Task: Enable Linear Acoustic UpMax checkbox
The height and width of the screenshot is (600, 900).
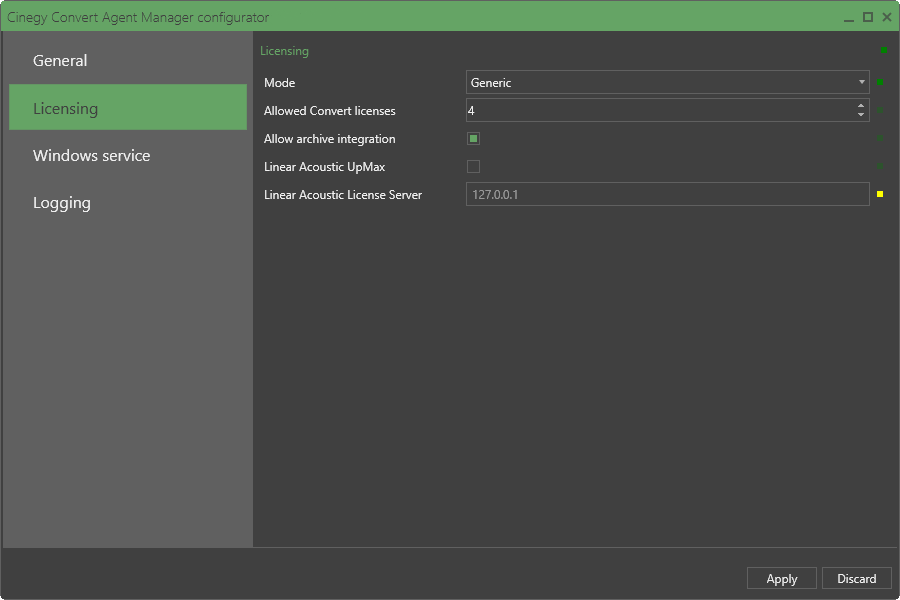Action: tap(474, 167)
